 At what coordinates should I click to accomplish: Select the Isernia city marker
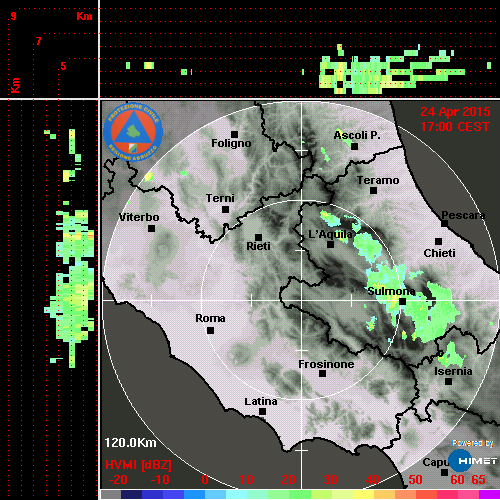pos(449,381)
